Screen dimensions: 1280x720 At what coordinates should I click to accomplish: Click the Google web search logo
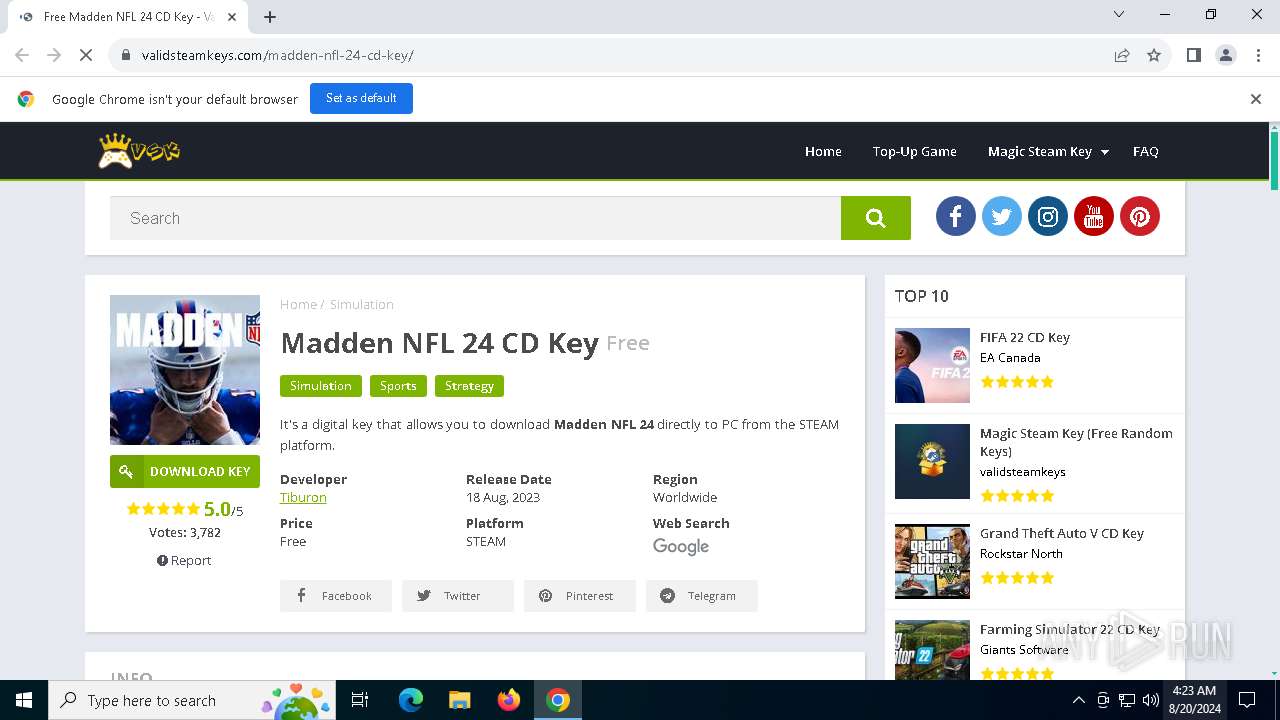pyautogui.click(x=681, y=546)
